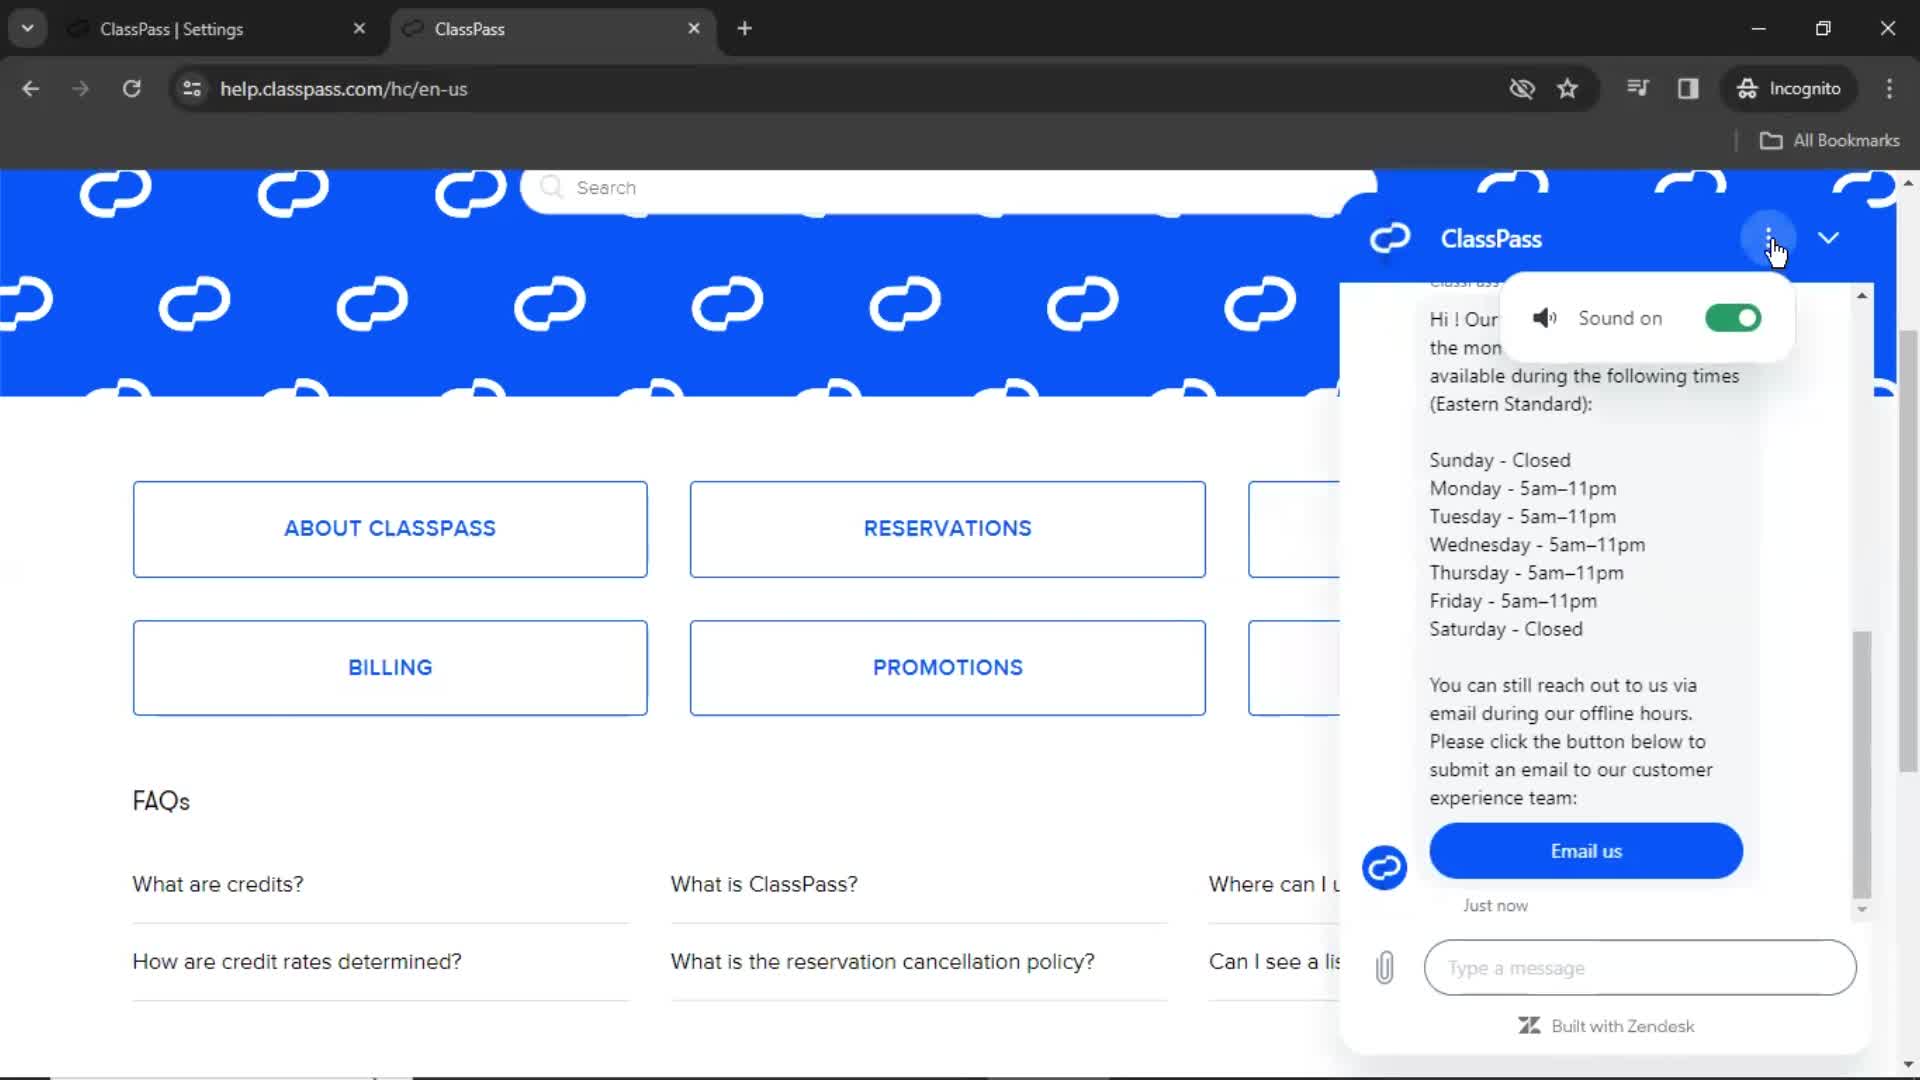This screenshot has height=1080, width=1920.
Task: Click the Incognito mode icon in toolbar
Action: coord(1745,88)
